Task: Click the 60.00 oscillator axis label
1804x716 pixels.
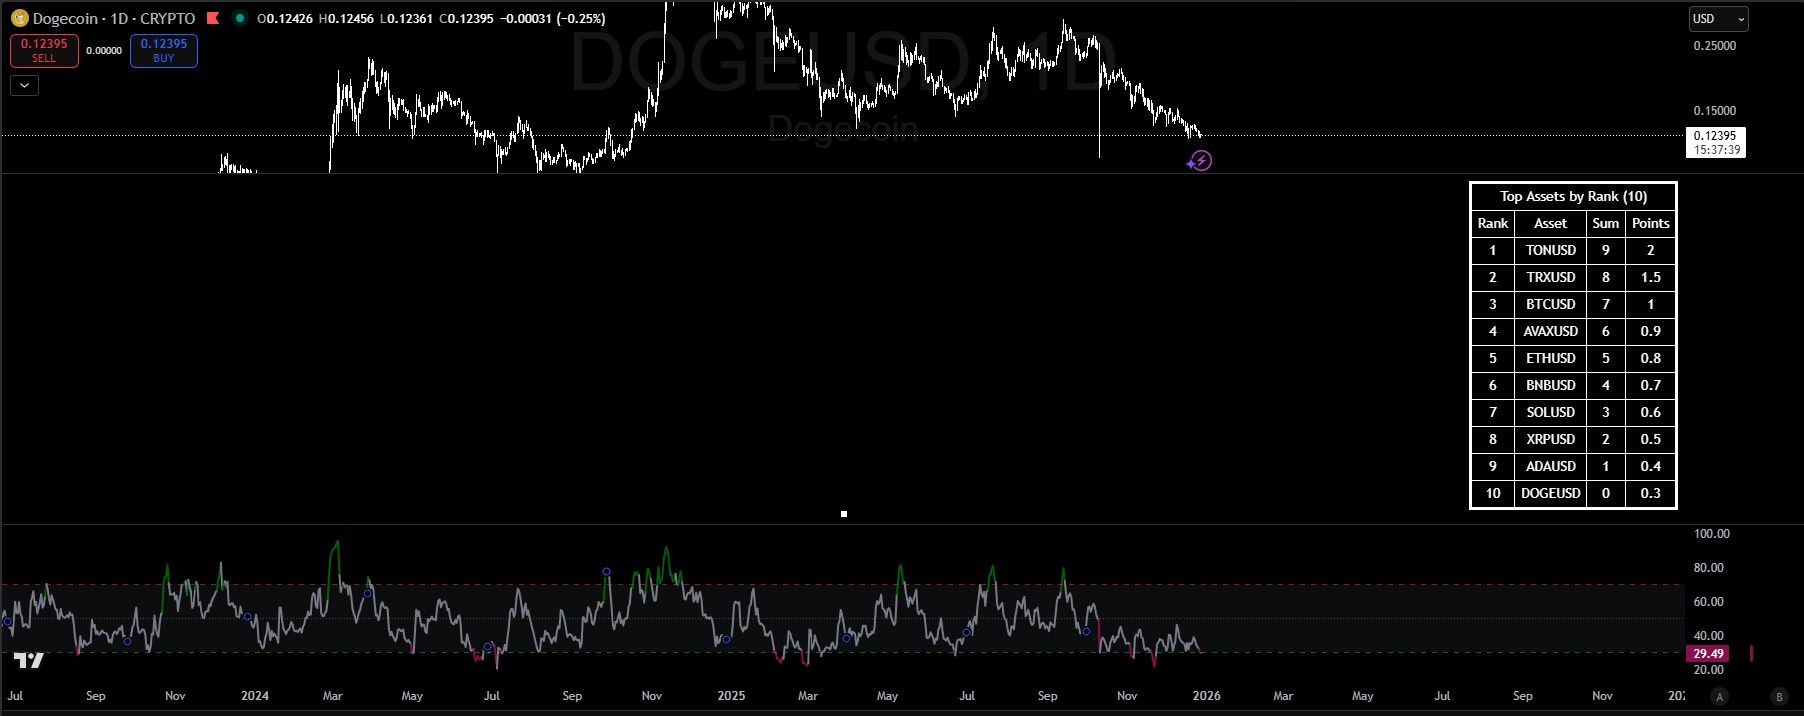Action: click(1709, 602)
